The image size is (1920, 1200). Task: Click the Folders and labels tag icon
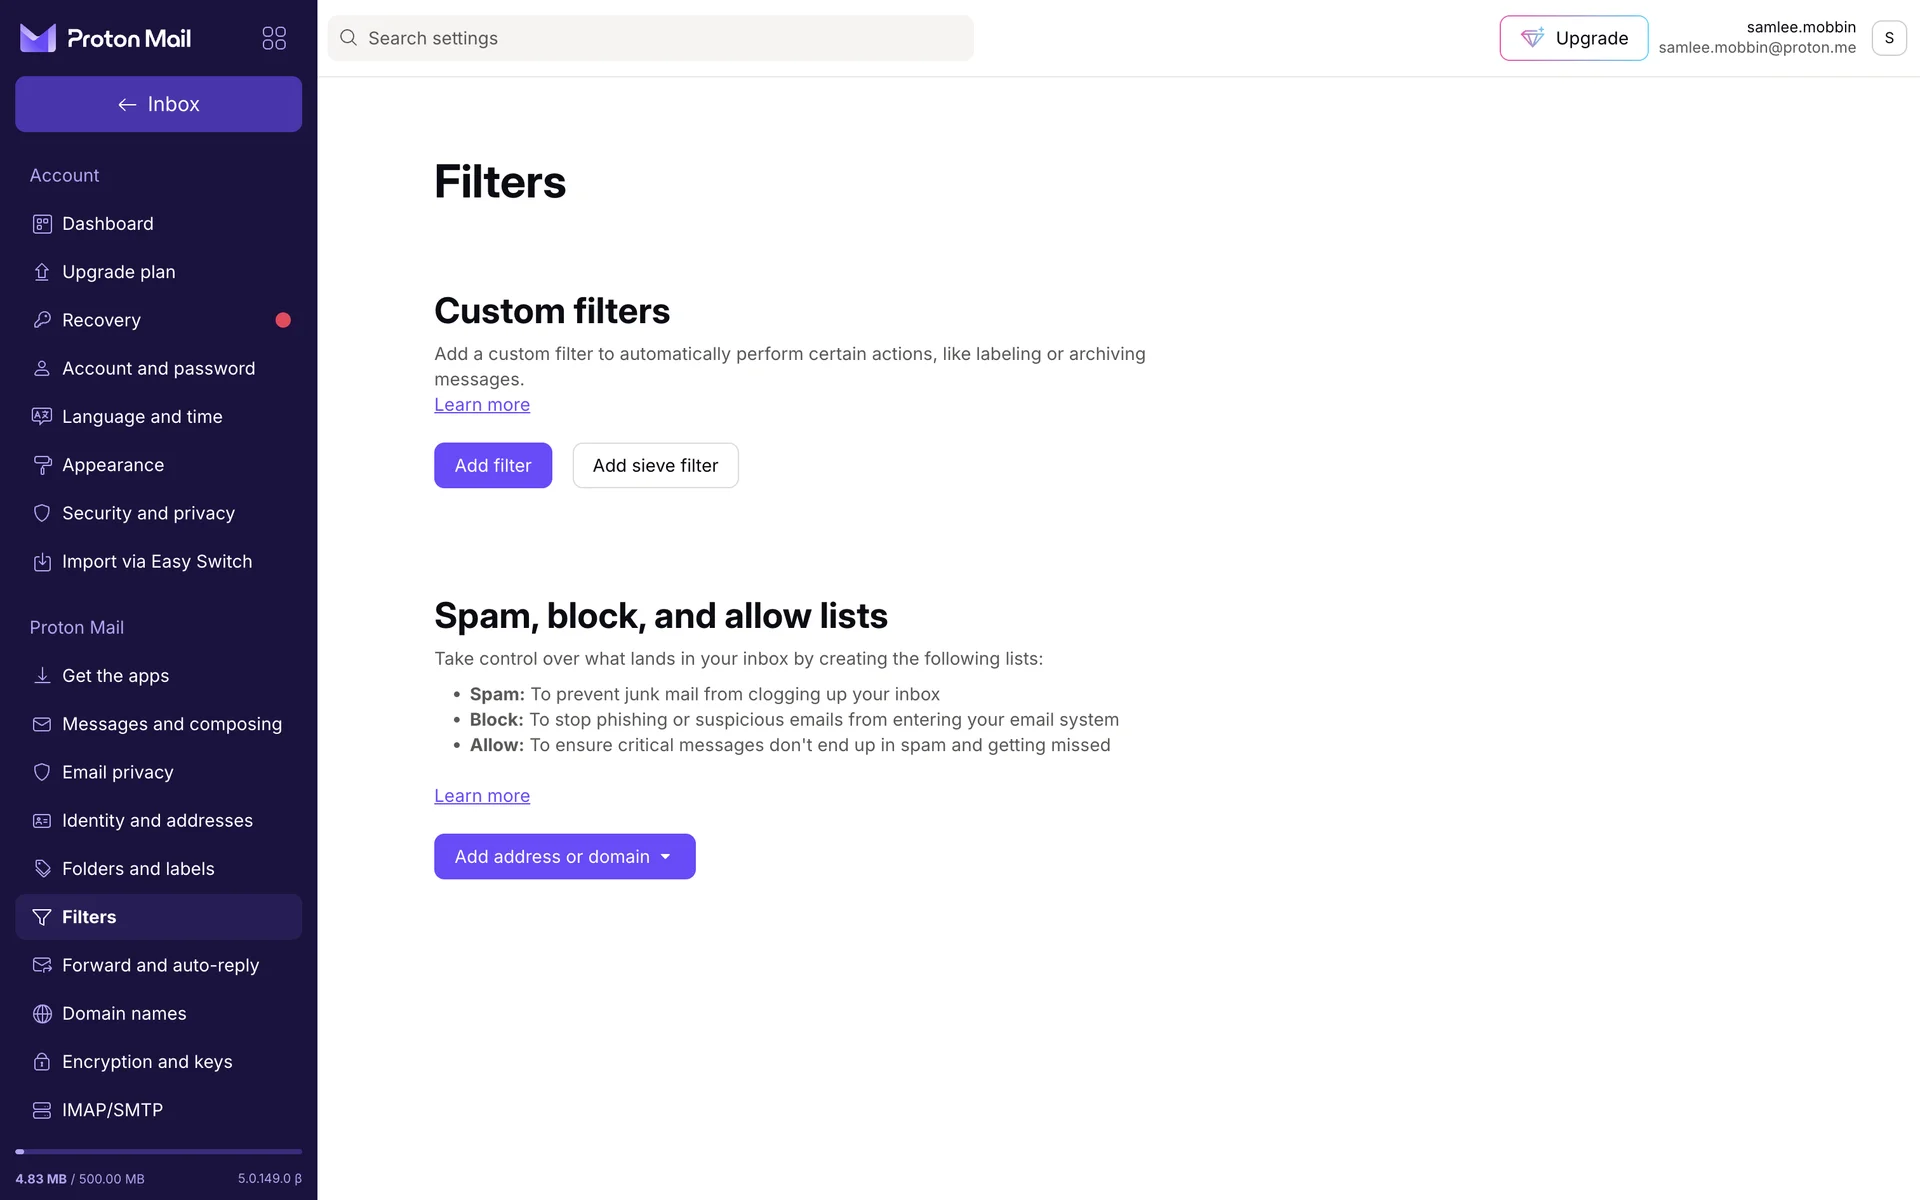42,869
